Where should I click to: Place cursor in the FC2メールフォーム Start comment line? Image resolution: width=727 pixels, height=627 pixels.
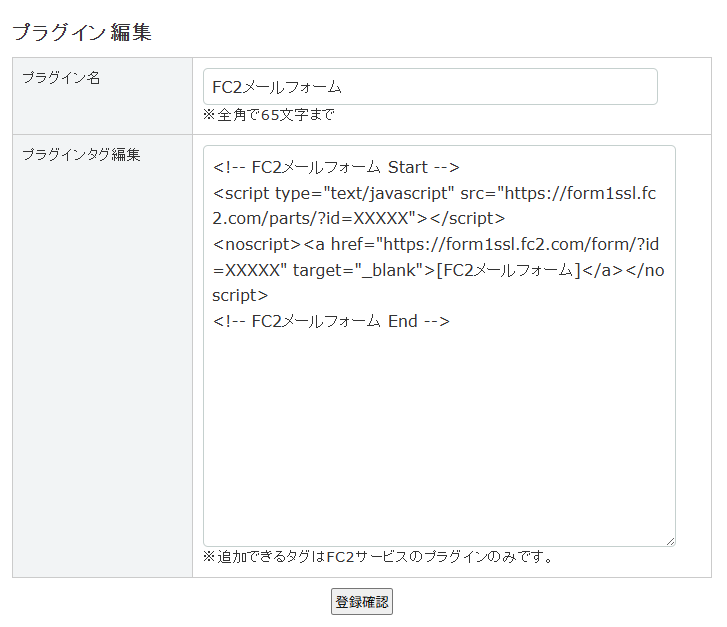[x=335, y=166]
